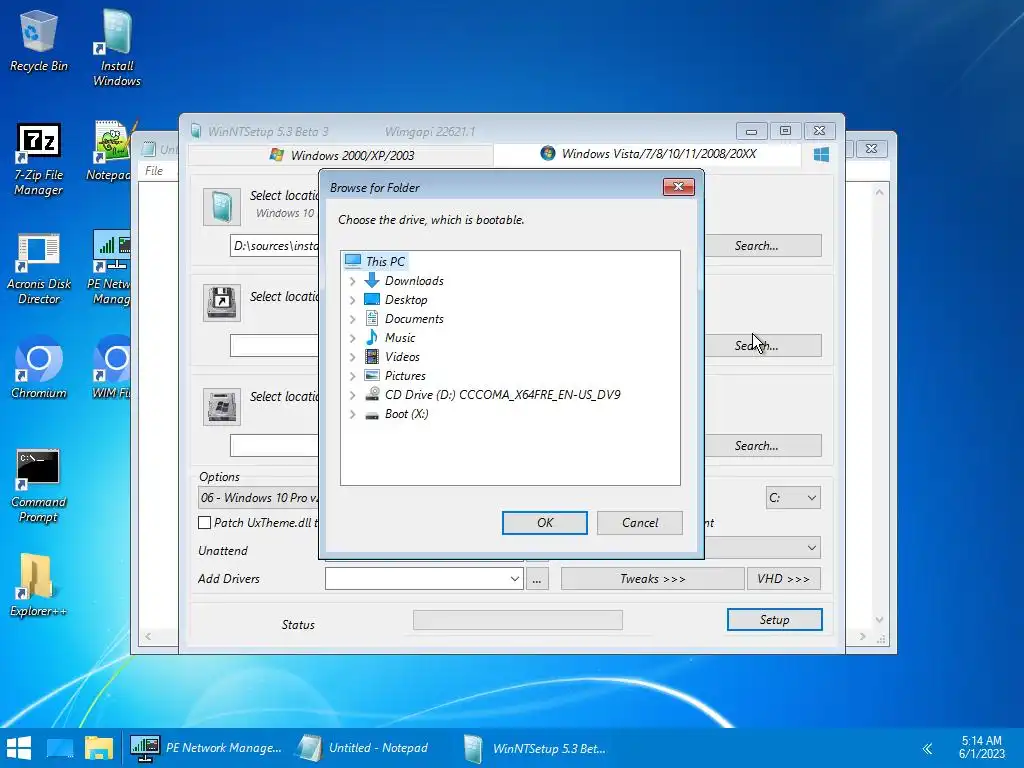Click Notepad vertical scrollbar down arrow
Screen dimensions: 1024x768
coord(879,620)
